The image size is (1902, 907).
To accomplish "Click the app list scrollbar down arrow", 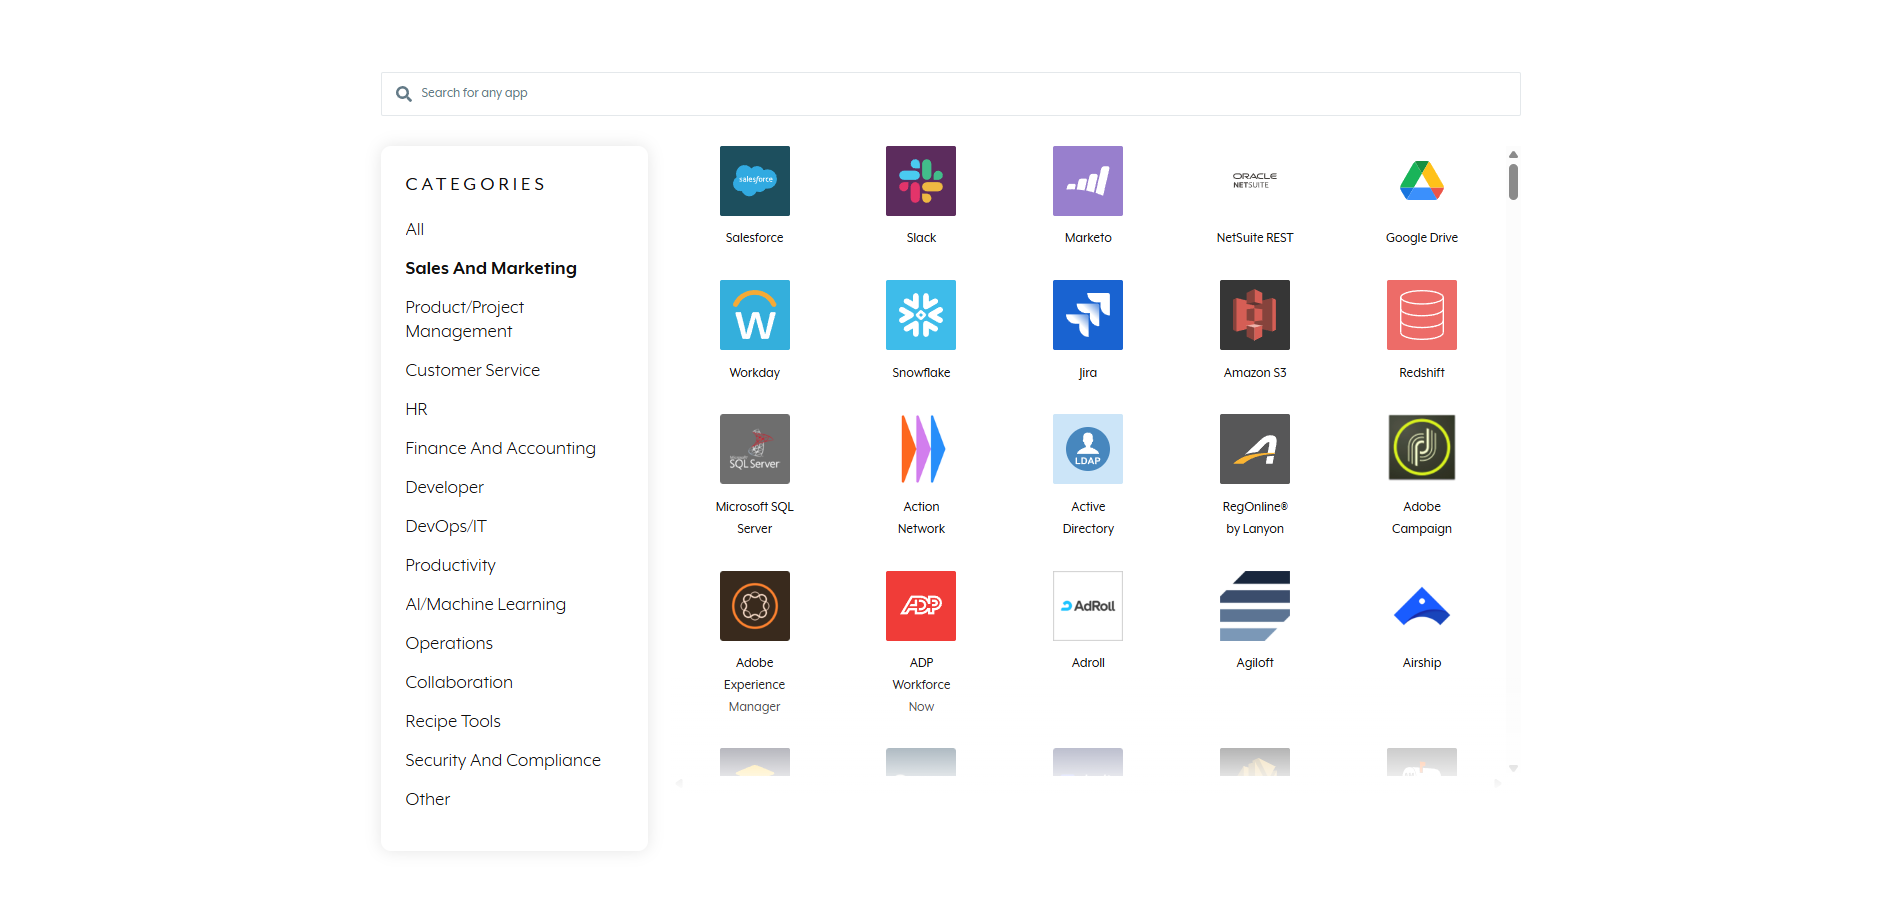I will 1513,768.
